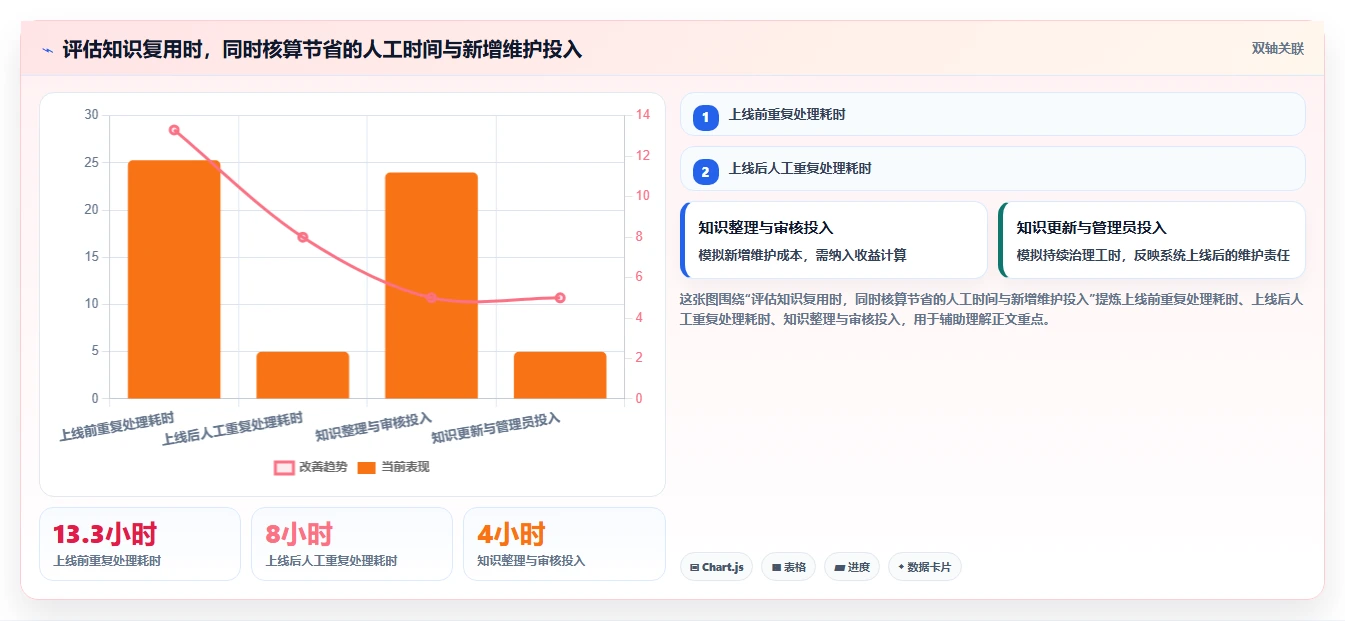Click the trend line point above first bar
Screen dimensions: 1345x621
coord(174,130)
